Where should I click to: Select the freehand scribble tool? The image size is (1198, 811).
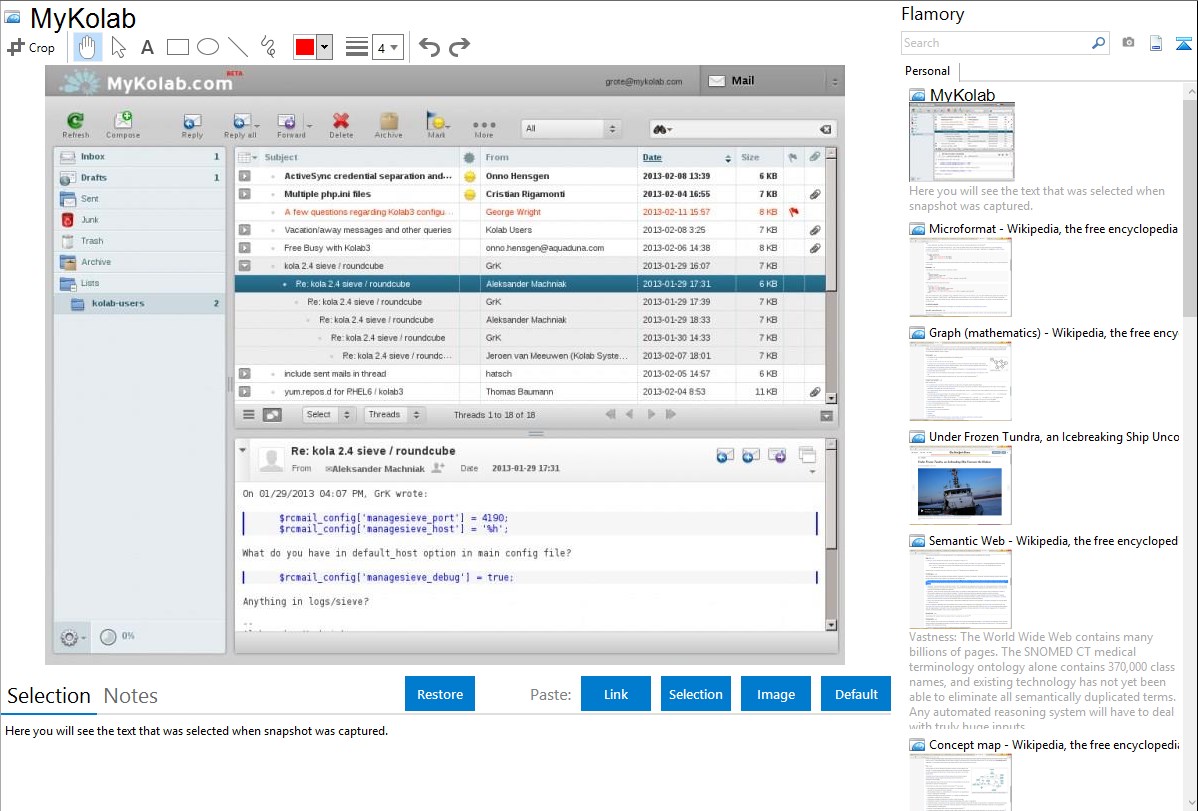268,47
